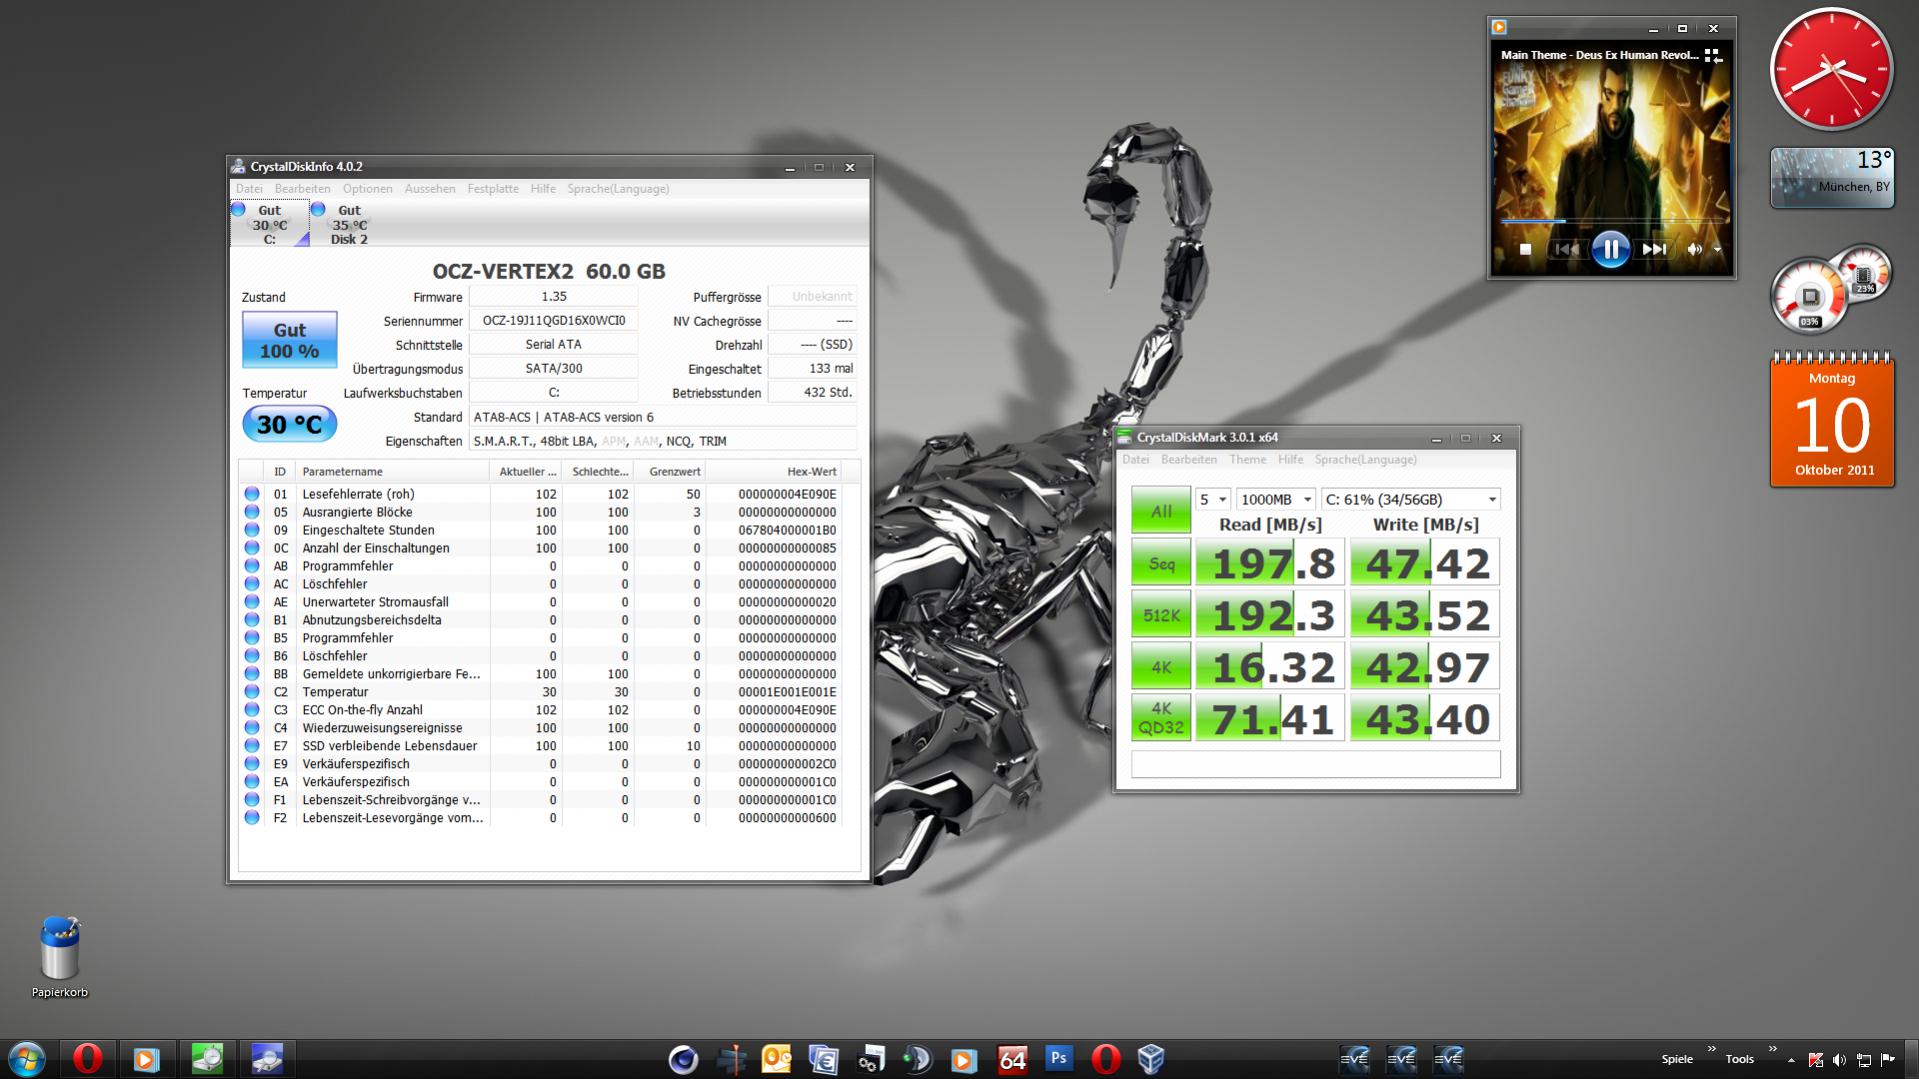Switch to the Disk 2 tab

(349, 224)
